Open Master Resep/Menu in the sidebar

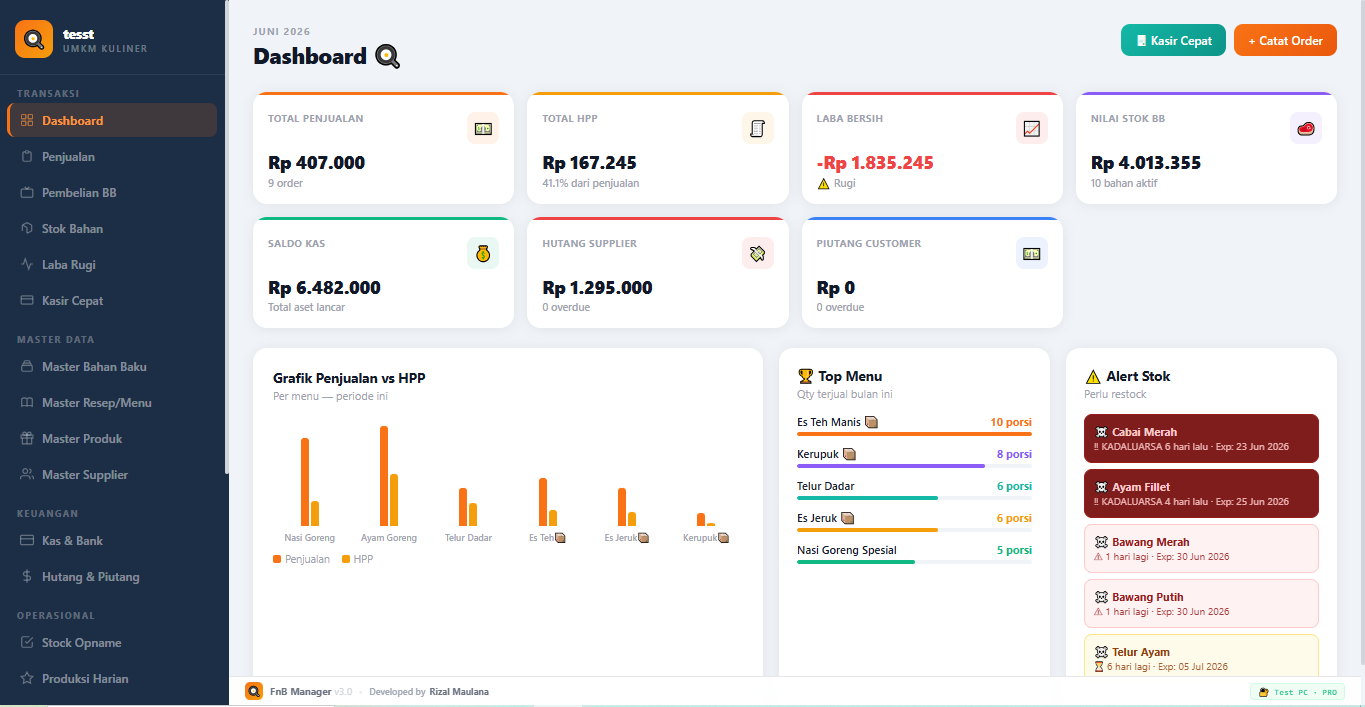112,403
